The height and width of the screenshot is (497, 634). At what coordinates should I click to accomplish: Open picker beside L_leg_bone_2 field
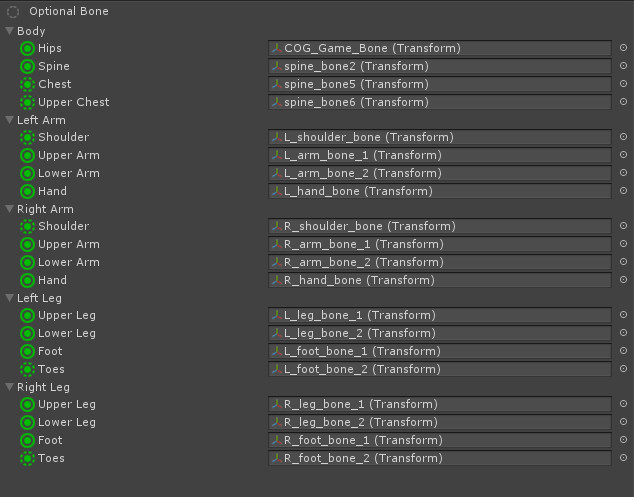[x=623, y=332]
